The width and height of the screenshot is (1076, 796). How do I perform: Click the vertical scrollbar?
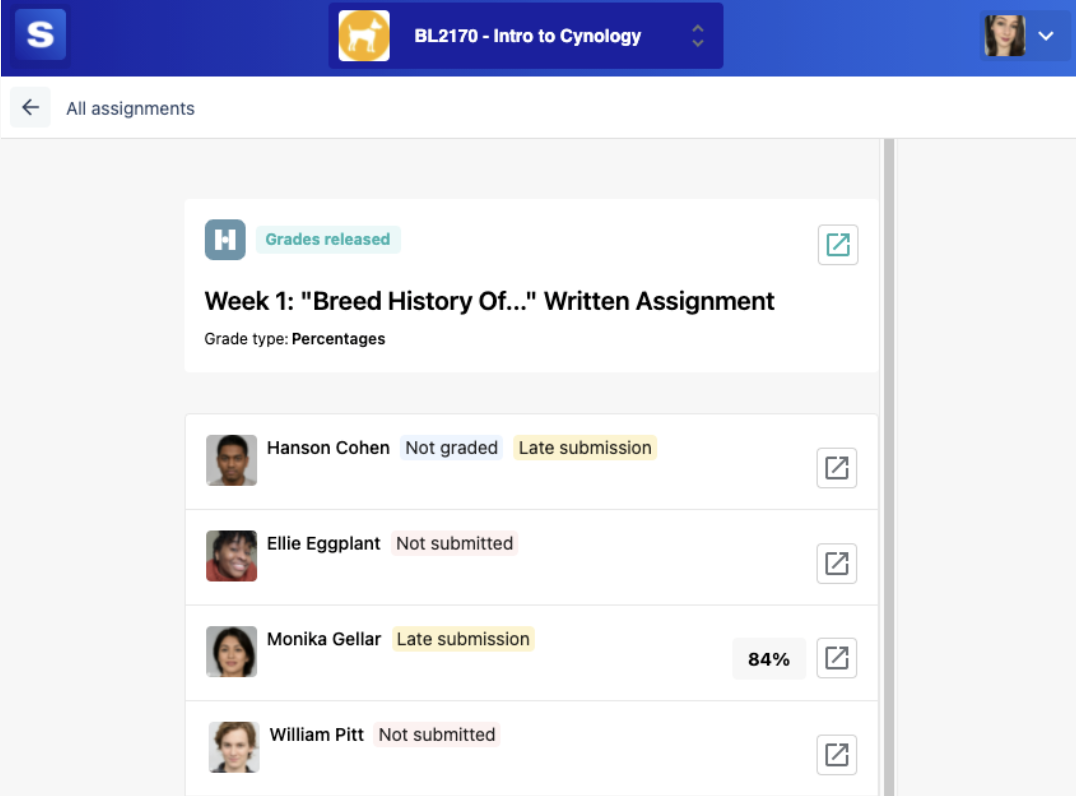(x=889, y=467)
